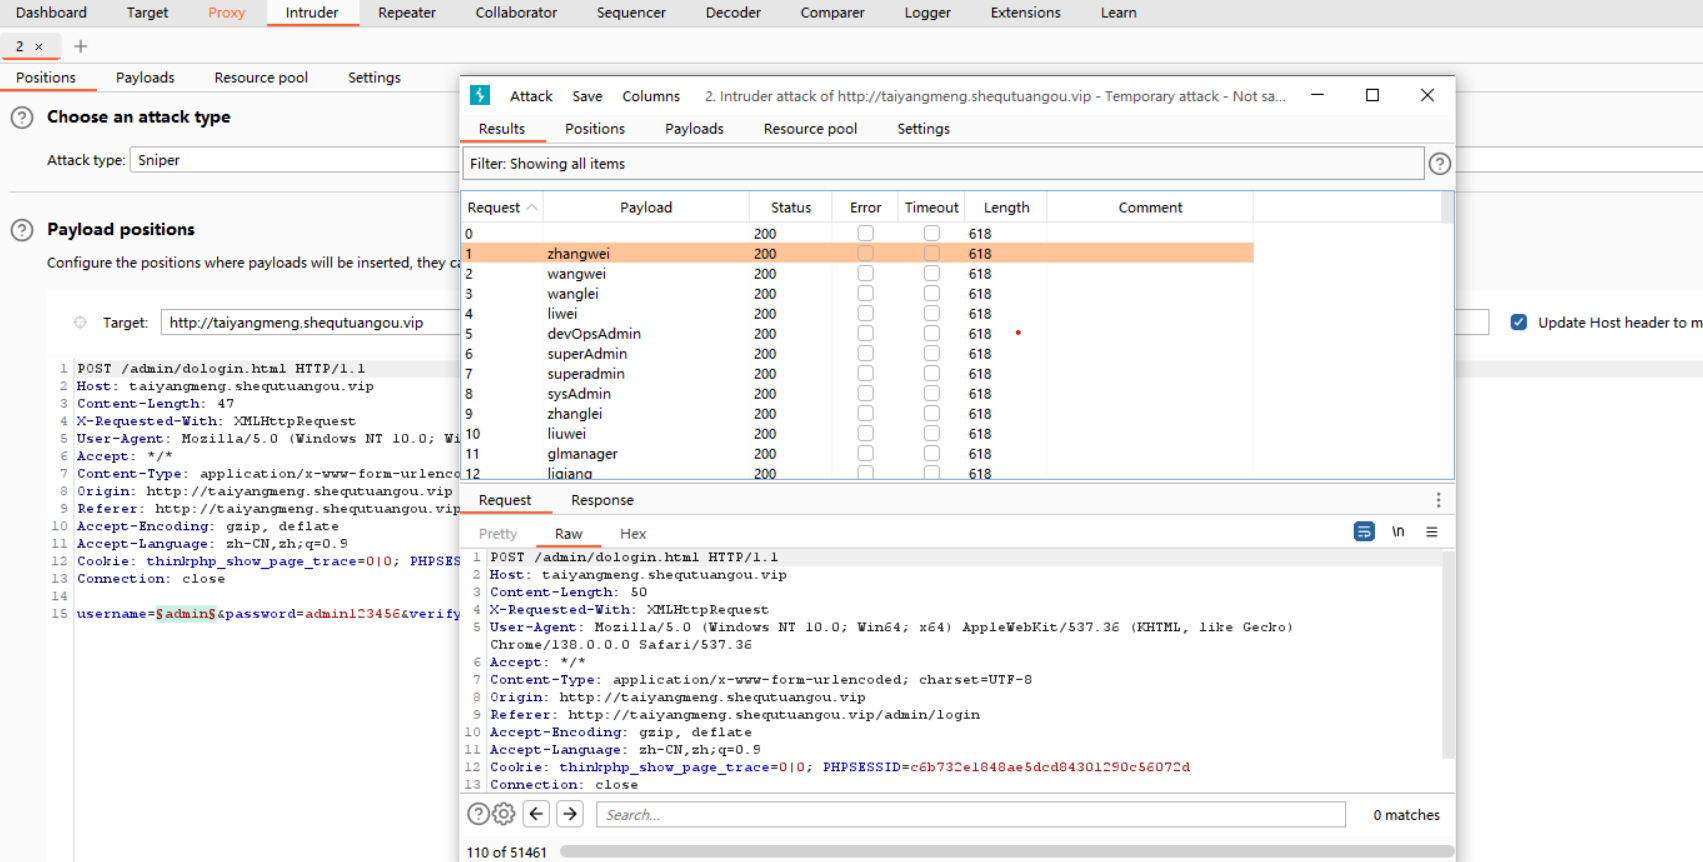
Task: Open the search settings gear icon
Action: [x=504, y=814]
